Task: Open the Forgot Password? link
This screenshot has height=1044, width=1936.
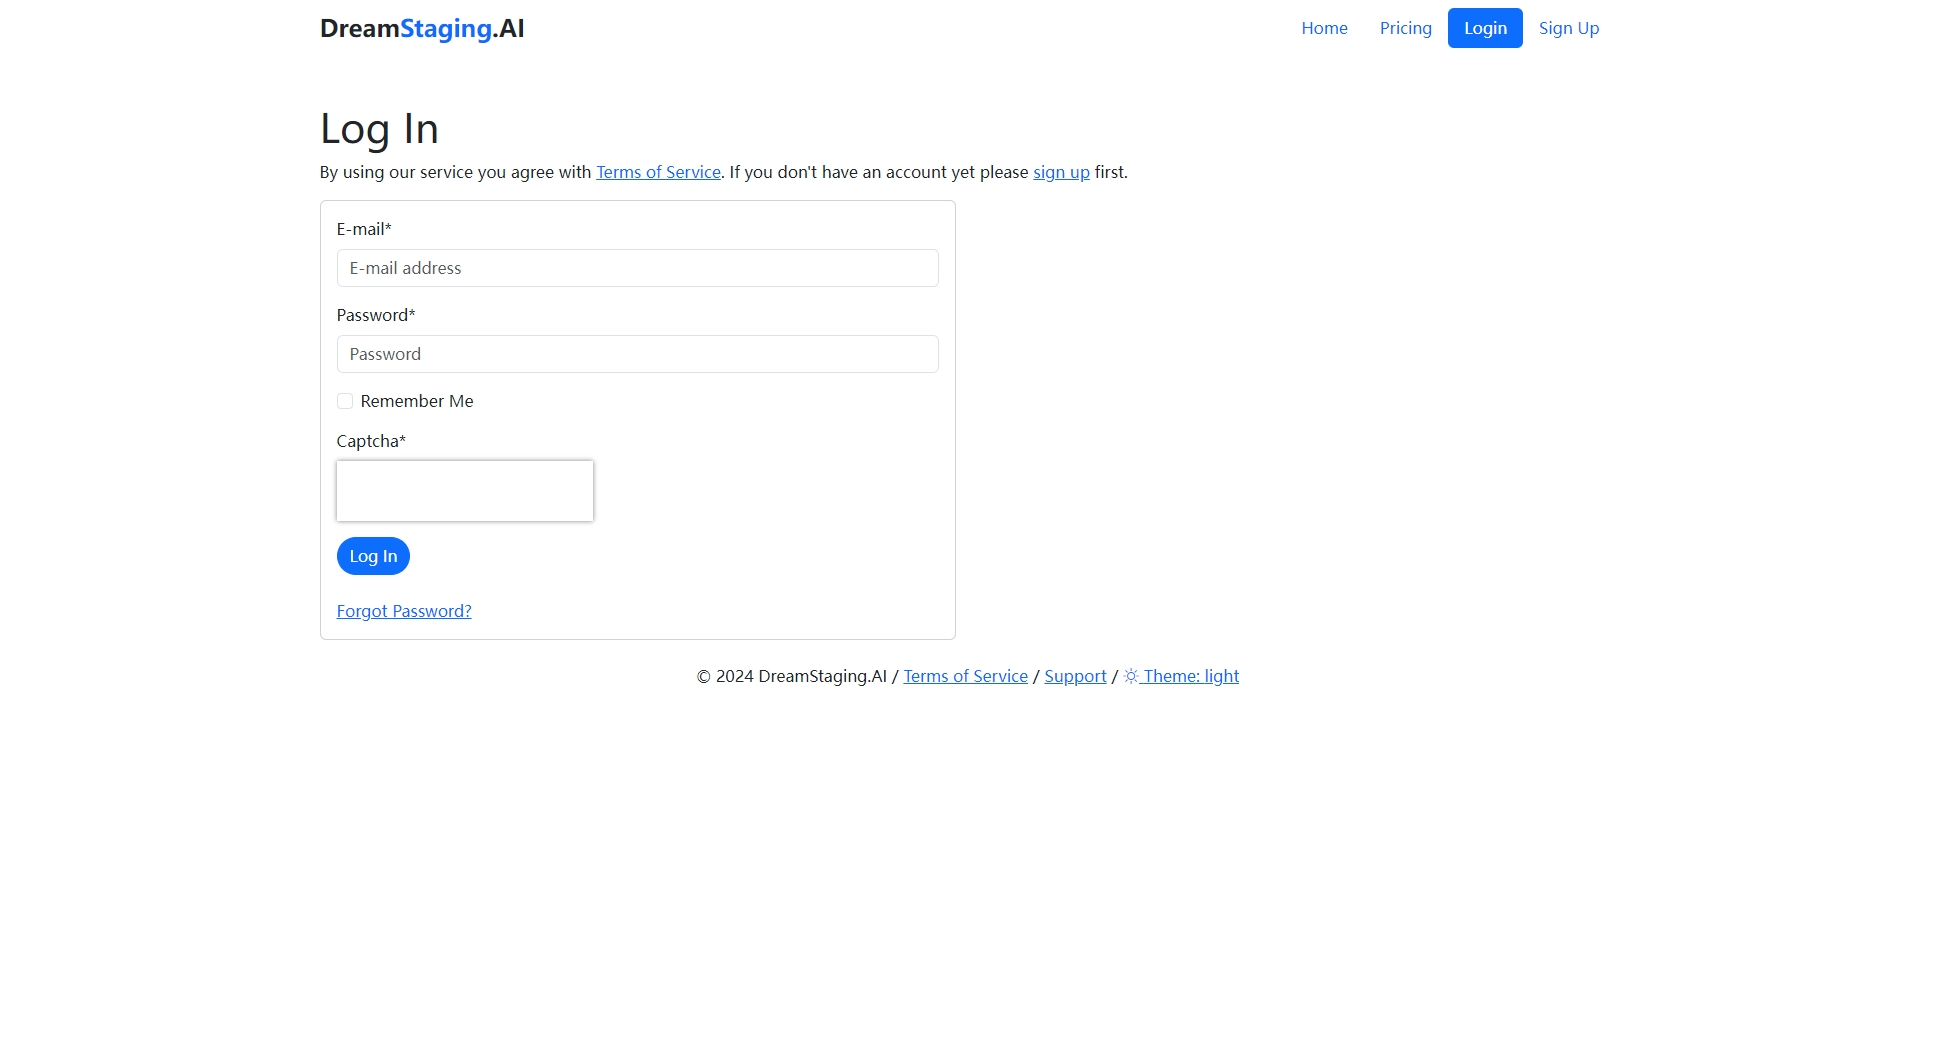Action: [x=404, y=611]
